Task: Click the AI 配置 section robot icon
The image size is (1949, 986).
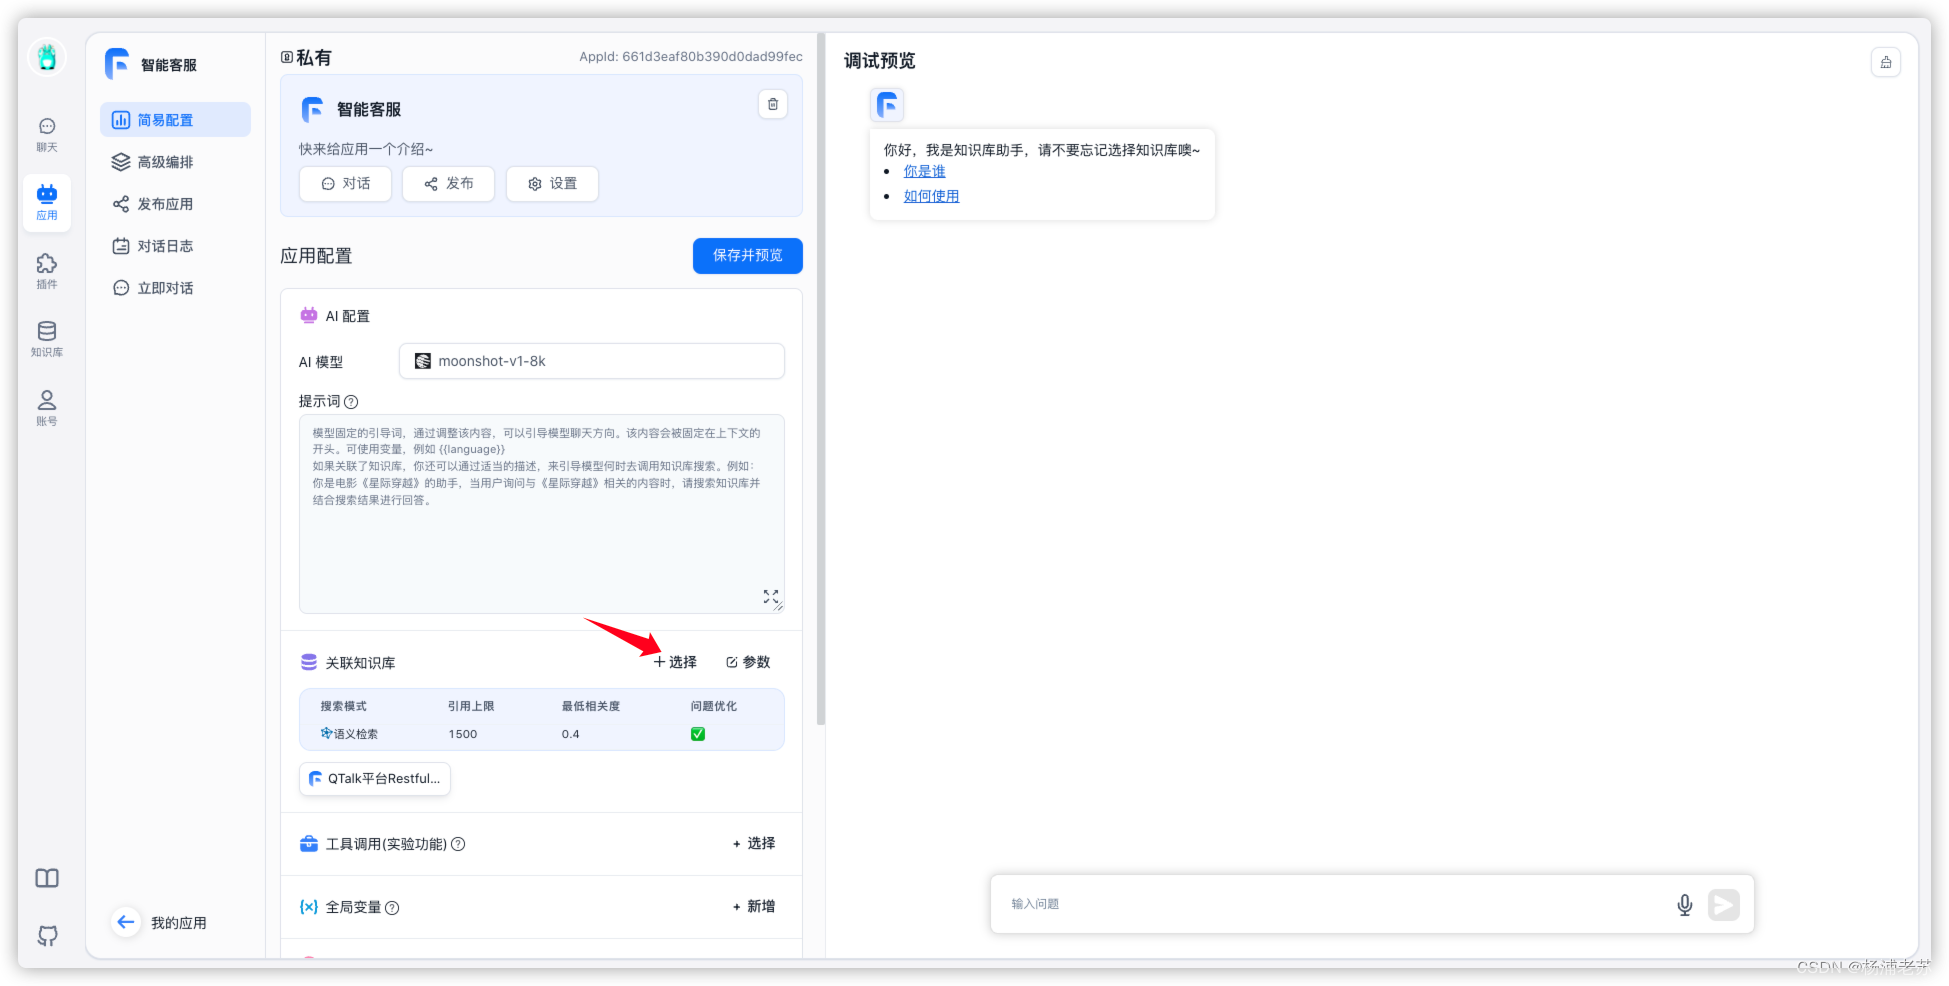Action: click(309, 316)
